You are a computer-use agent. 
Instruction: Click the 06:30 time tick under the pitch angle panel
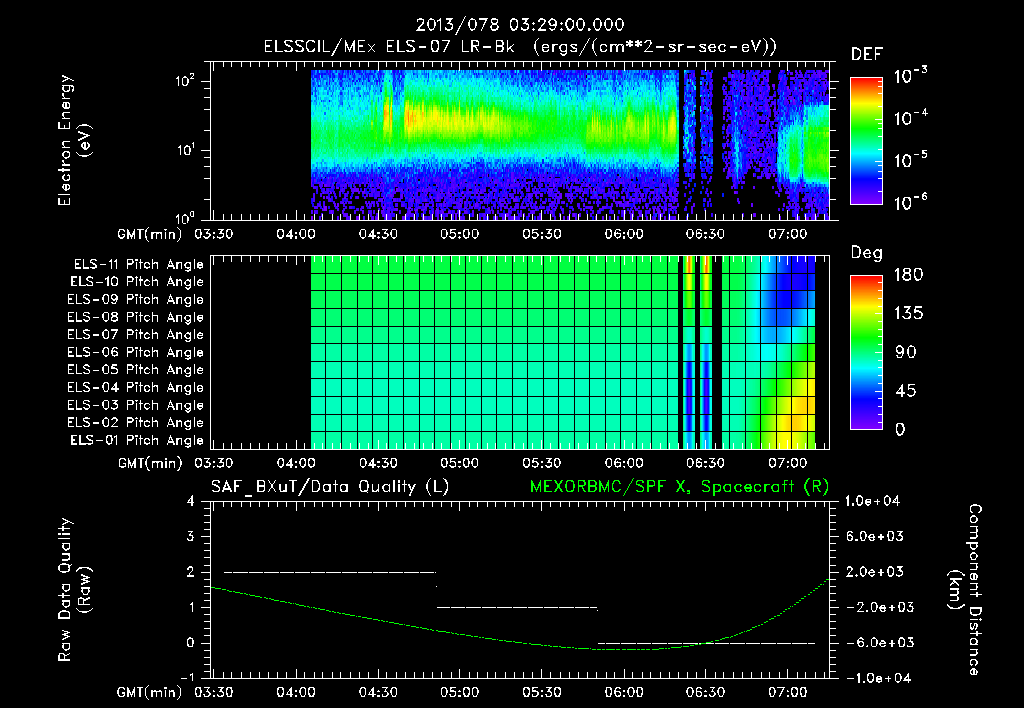click(x=705, y=463)
